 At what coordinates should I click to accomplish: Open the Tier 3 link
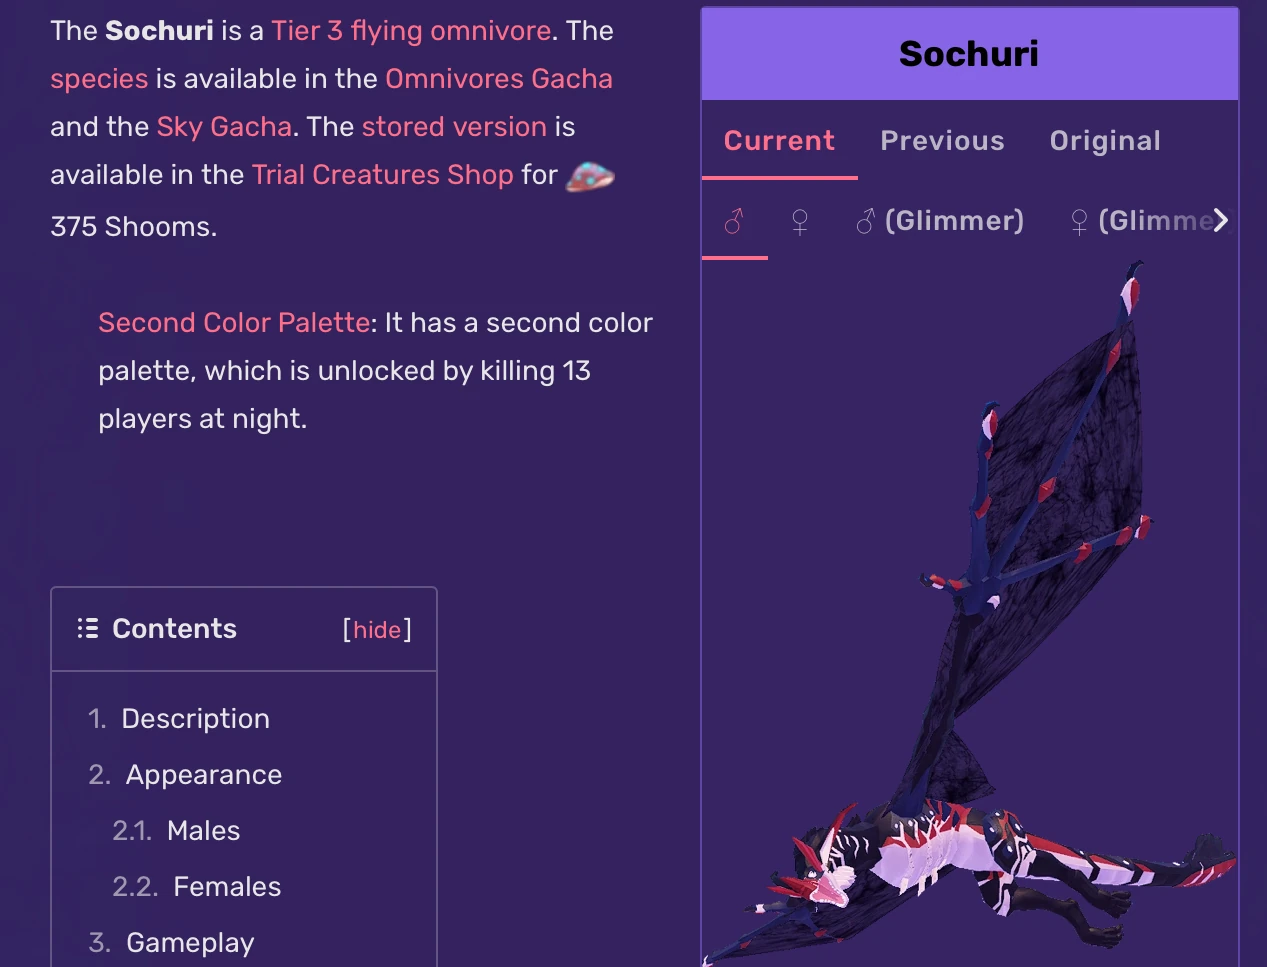[307, 31]
